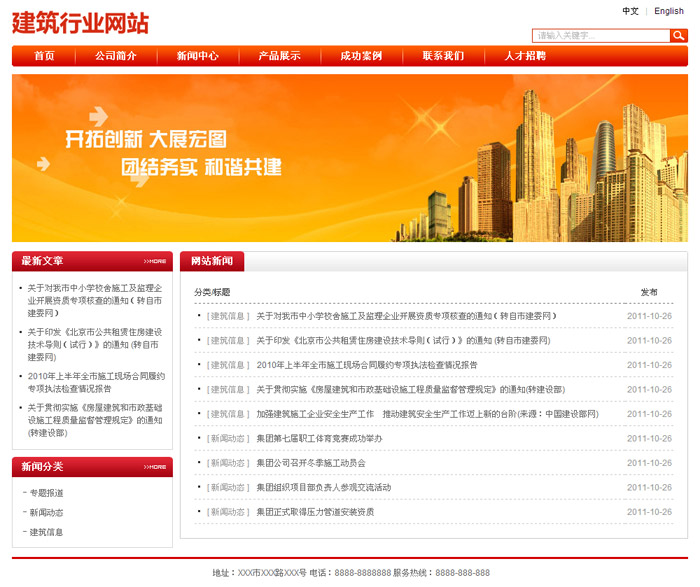
Task: Type in the keyword search field
Action: [x=600, y=36]
